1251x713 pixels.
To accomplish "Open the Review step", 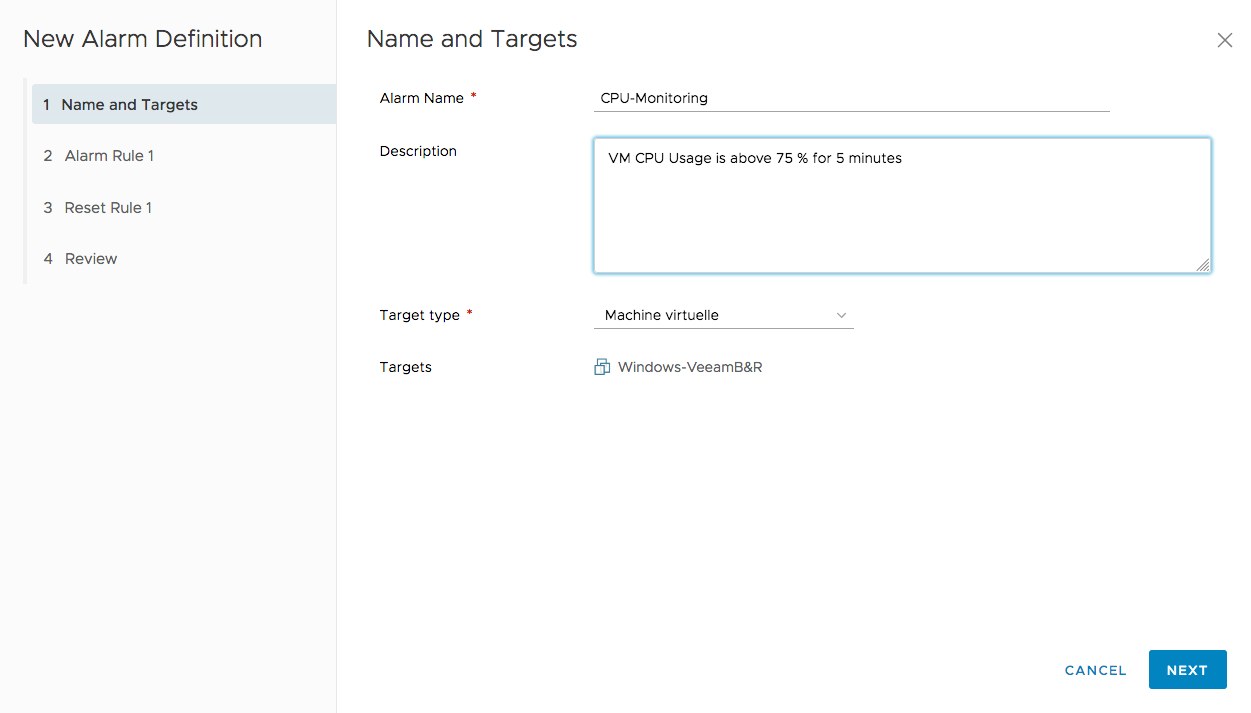I will (x=90, y=258).
